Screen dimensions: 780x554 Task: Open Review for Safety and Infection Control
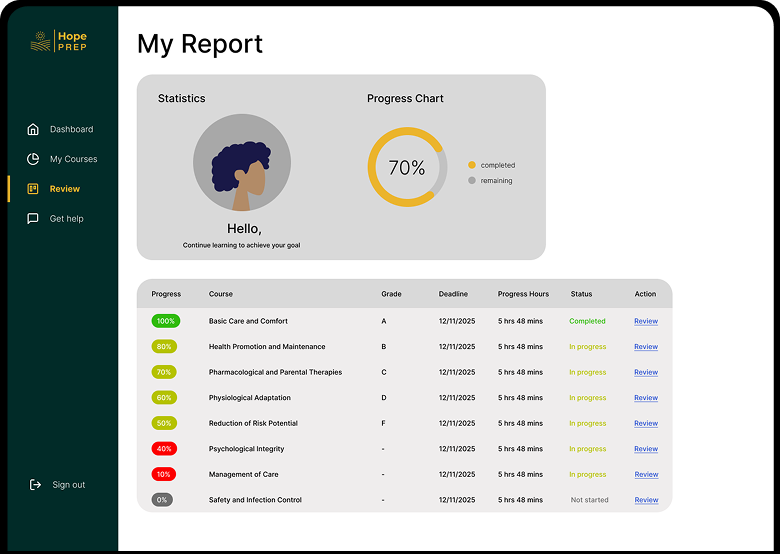646,500
